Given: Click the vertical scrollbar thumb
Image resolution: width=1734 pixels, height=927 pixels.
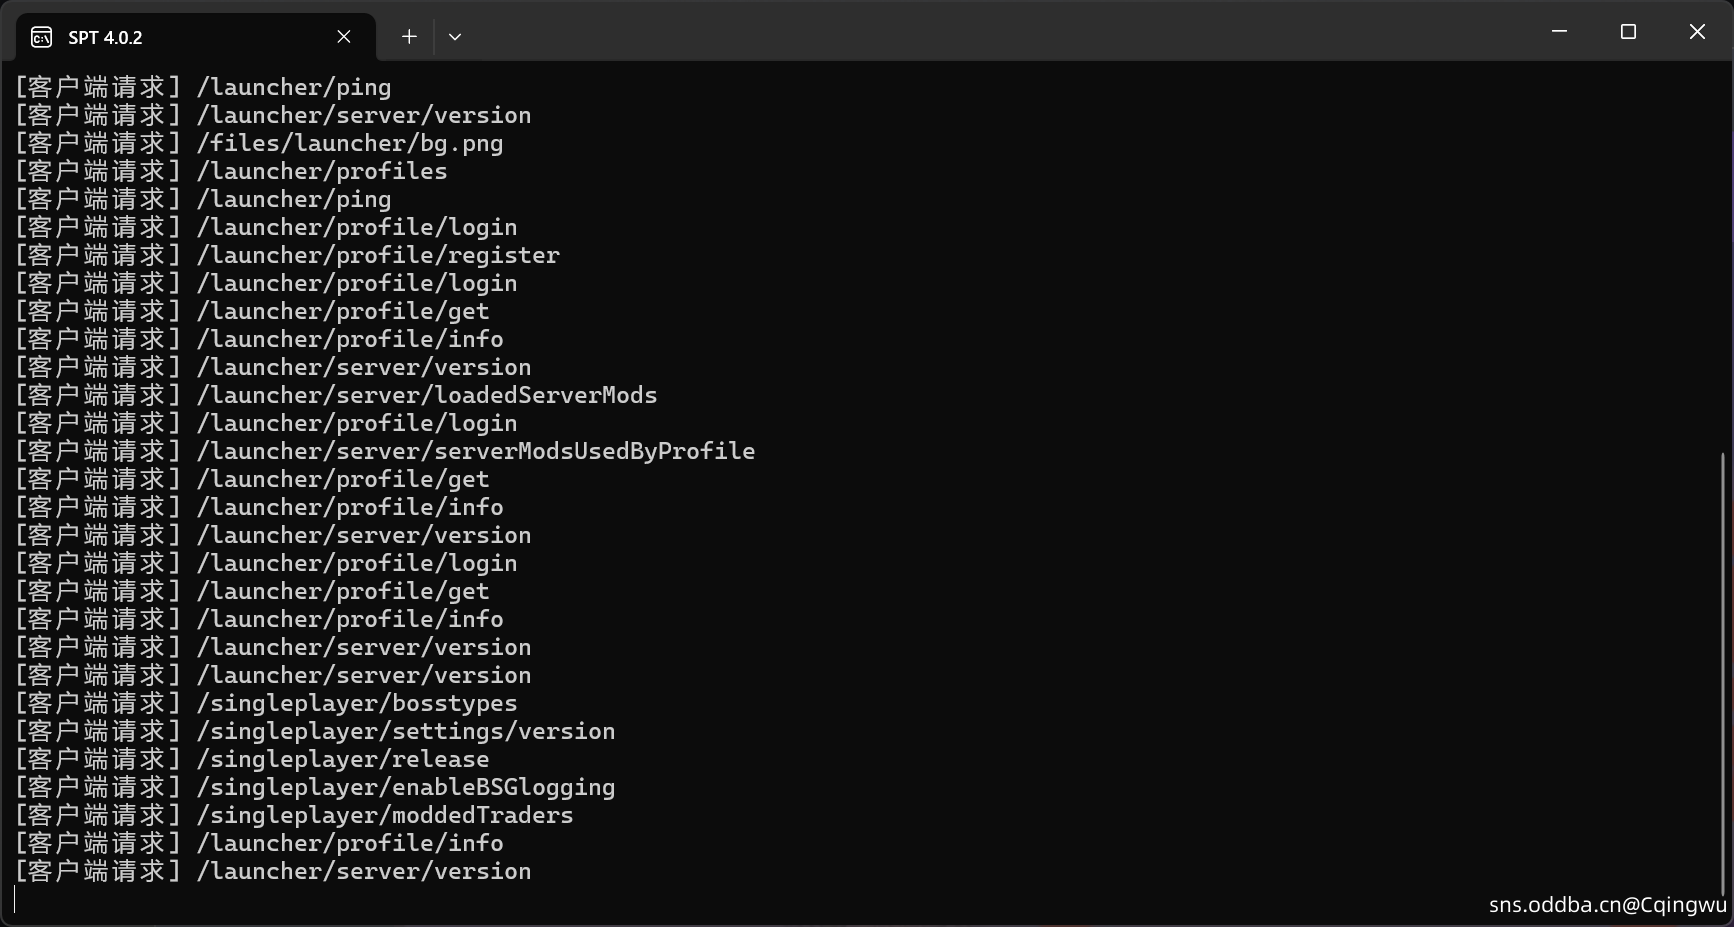Looking at the screenshot, I should [x=1723, y=670].
